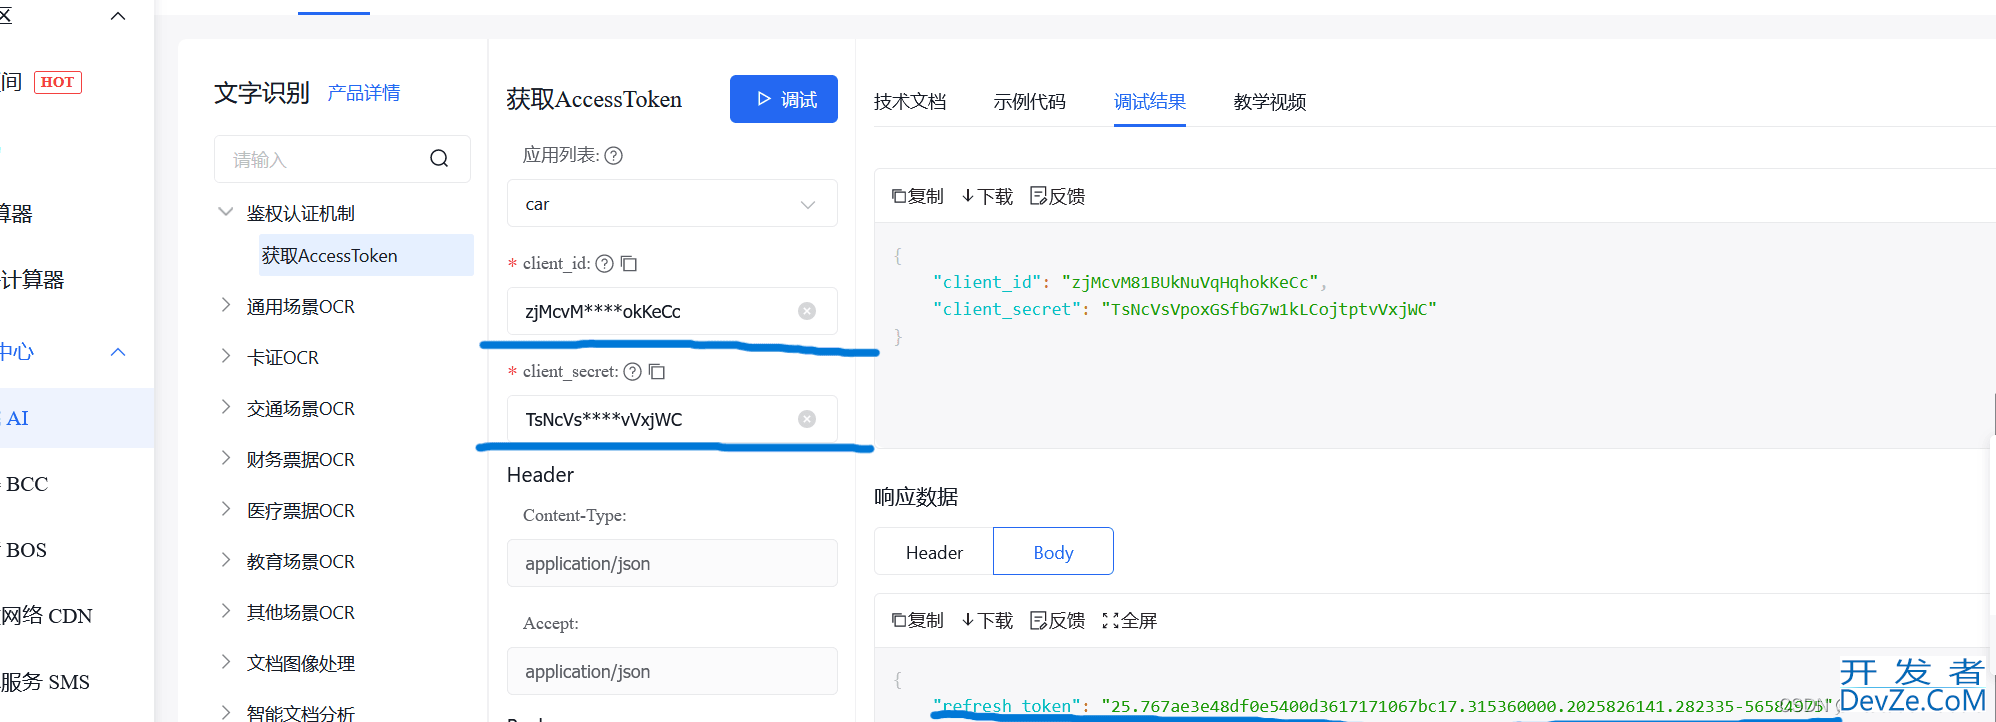Click the Content-Type application/json field
This screenshot has height=722, width=1996.
672,563
